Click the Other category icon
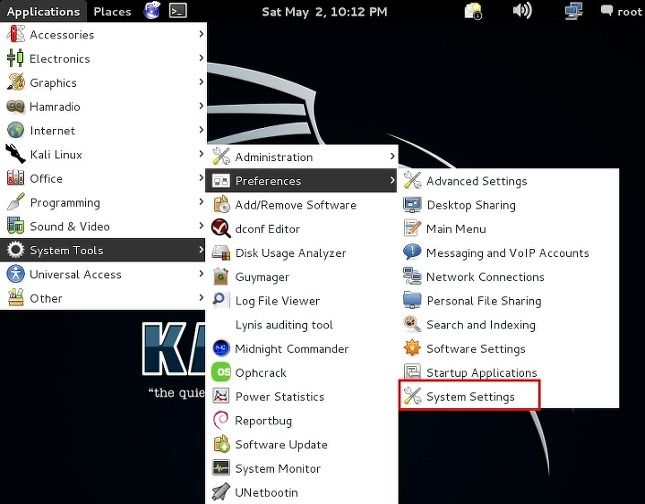645x504 pixels. point(16,298)
